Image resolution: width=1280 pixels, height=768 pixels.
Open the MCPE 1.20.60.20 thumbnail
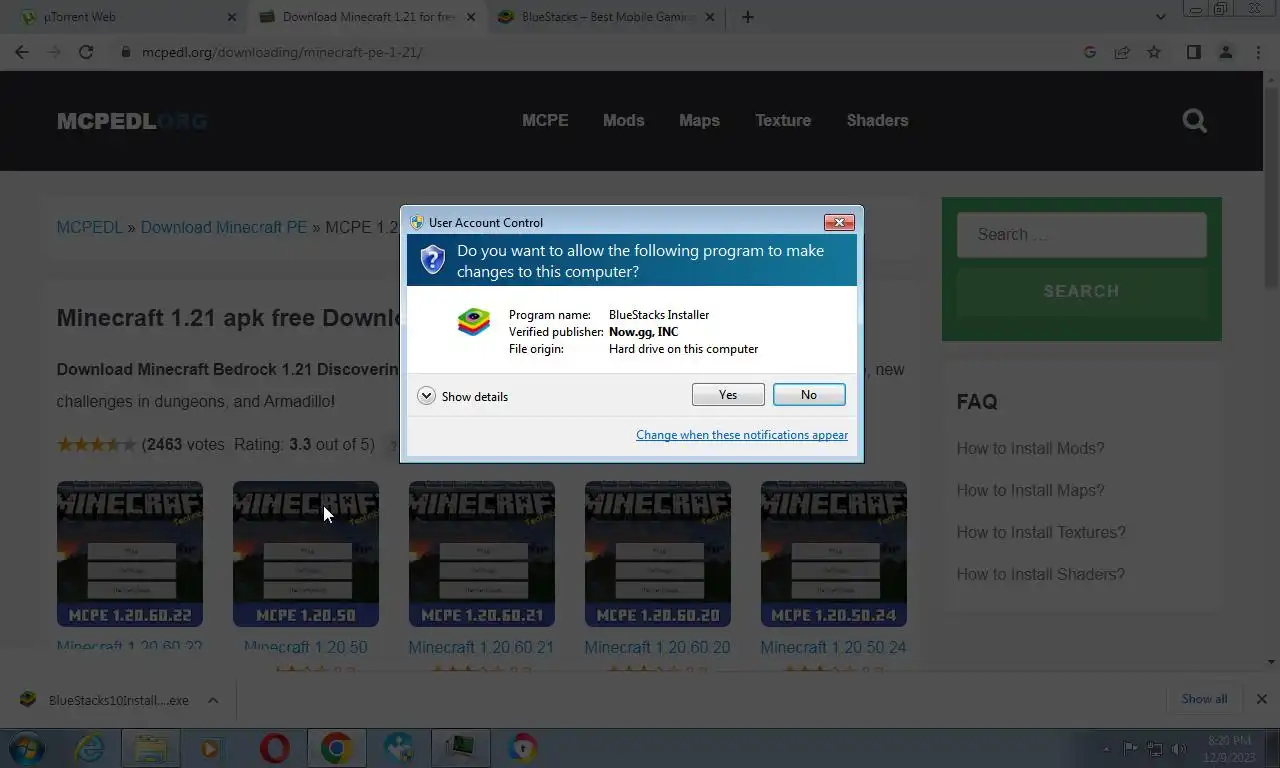(x=658, y=554)
